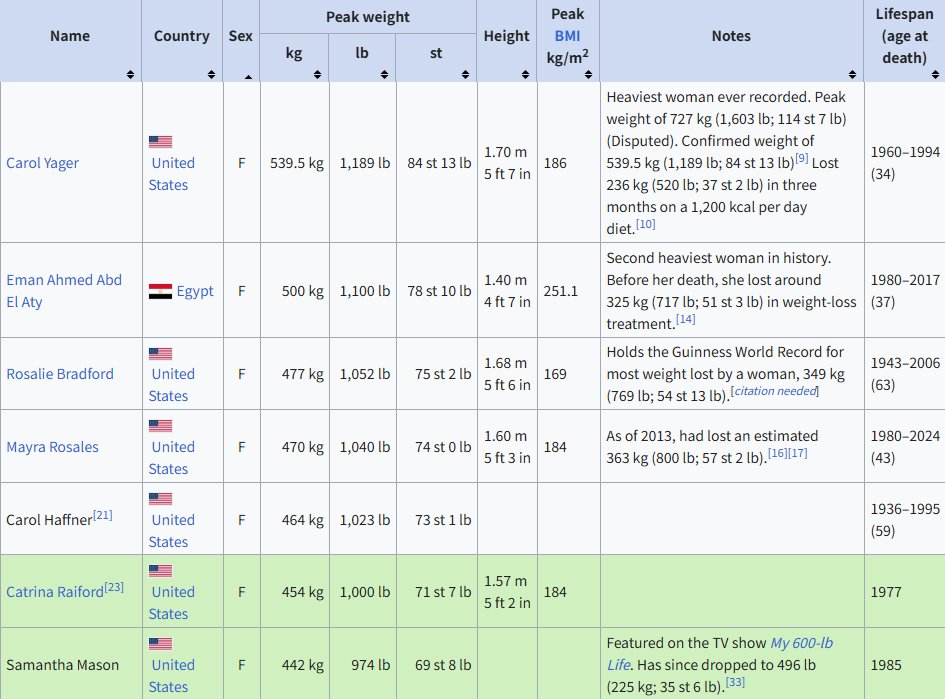Screen dimensions: 945x699
Task: Follow citation [10] in Carol Yager notes
Action: pyautogui.click(x=645, y=224)
